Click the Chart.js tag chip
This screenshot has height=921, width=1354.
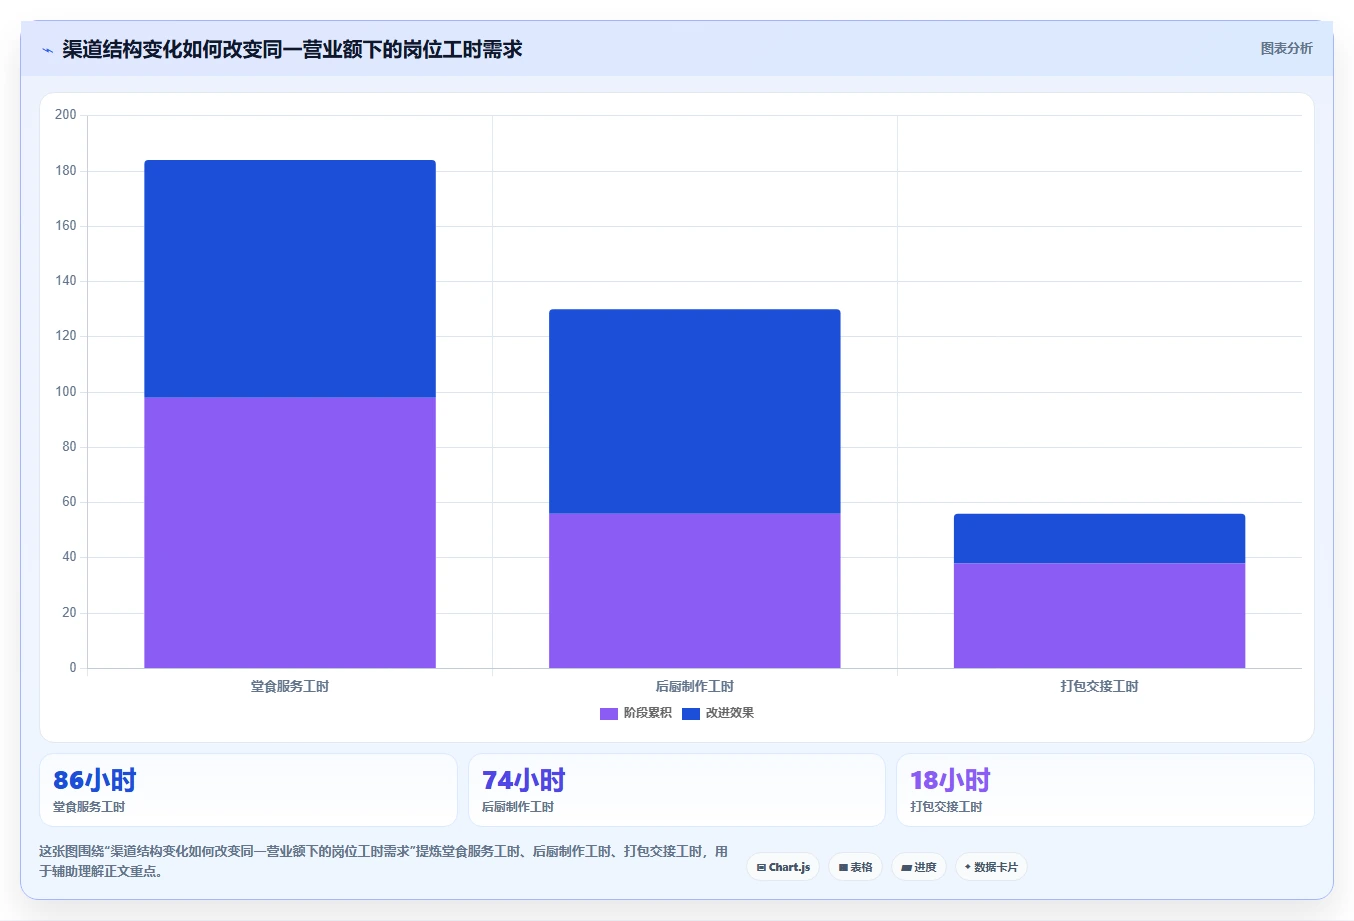[x=783, y=867]
